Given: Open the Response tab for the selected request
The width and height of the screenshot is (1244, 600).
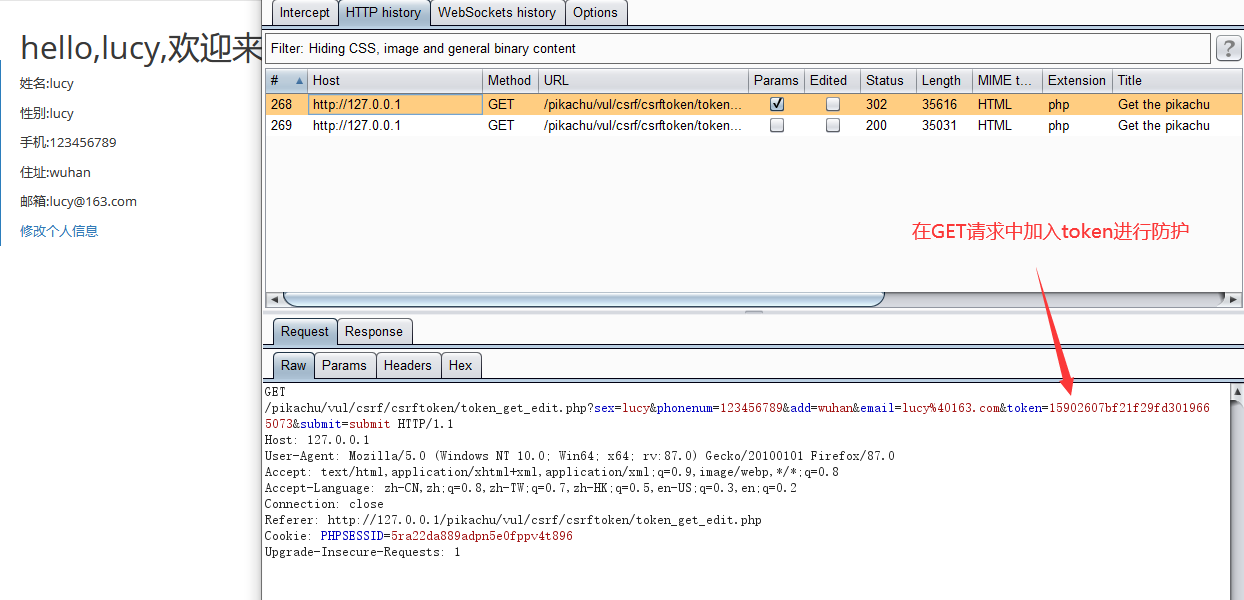Looking at the screenshot, I should pyautogui.click(x=374, y=330).
